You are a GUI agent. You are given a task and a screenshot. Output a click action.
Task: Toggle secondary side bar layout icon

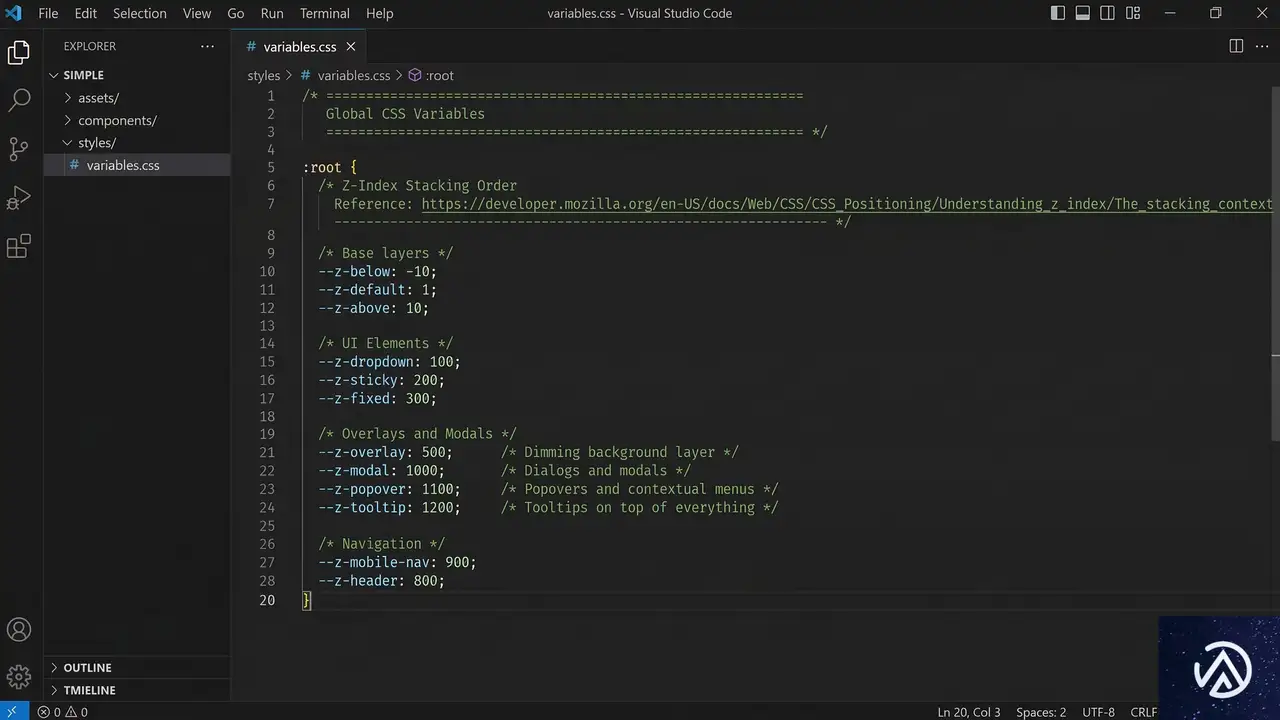point(1108,13)
